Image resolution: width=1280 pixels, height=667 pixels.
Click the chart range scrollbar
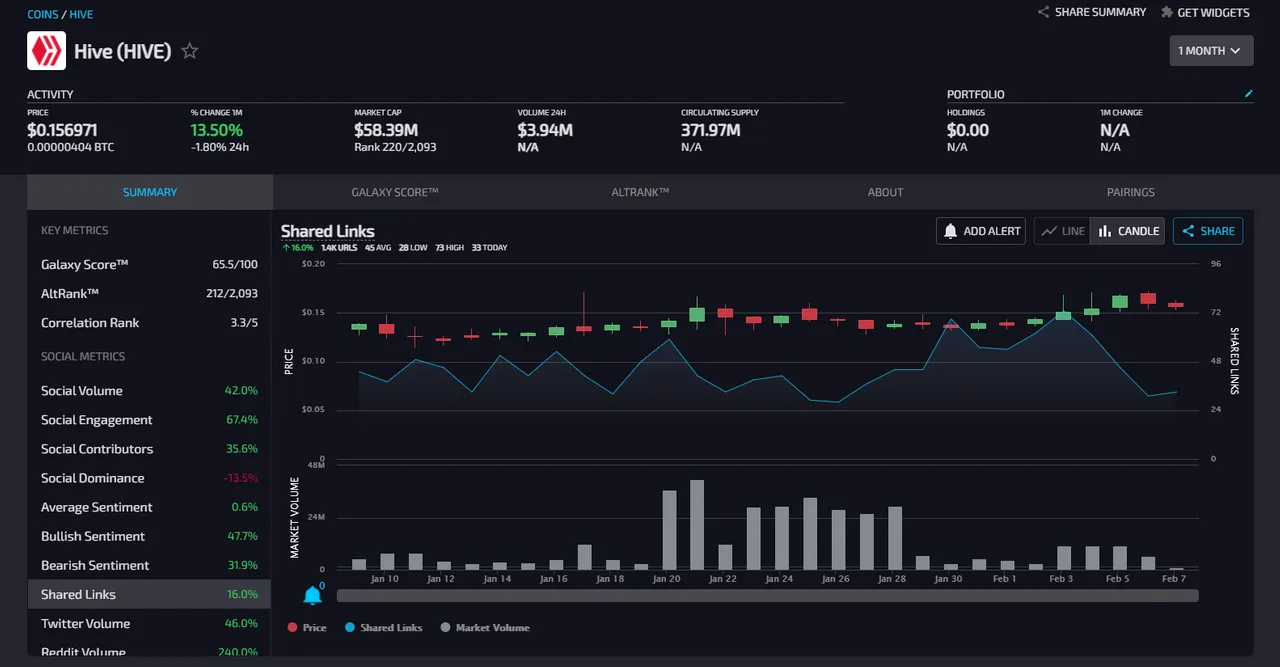click(767, 596)
